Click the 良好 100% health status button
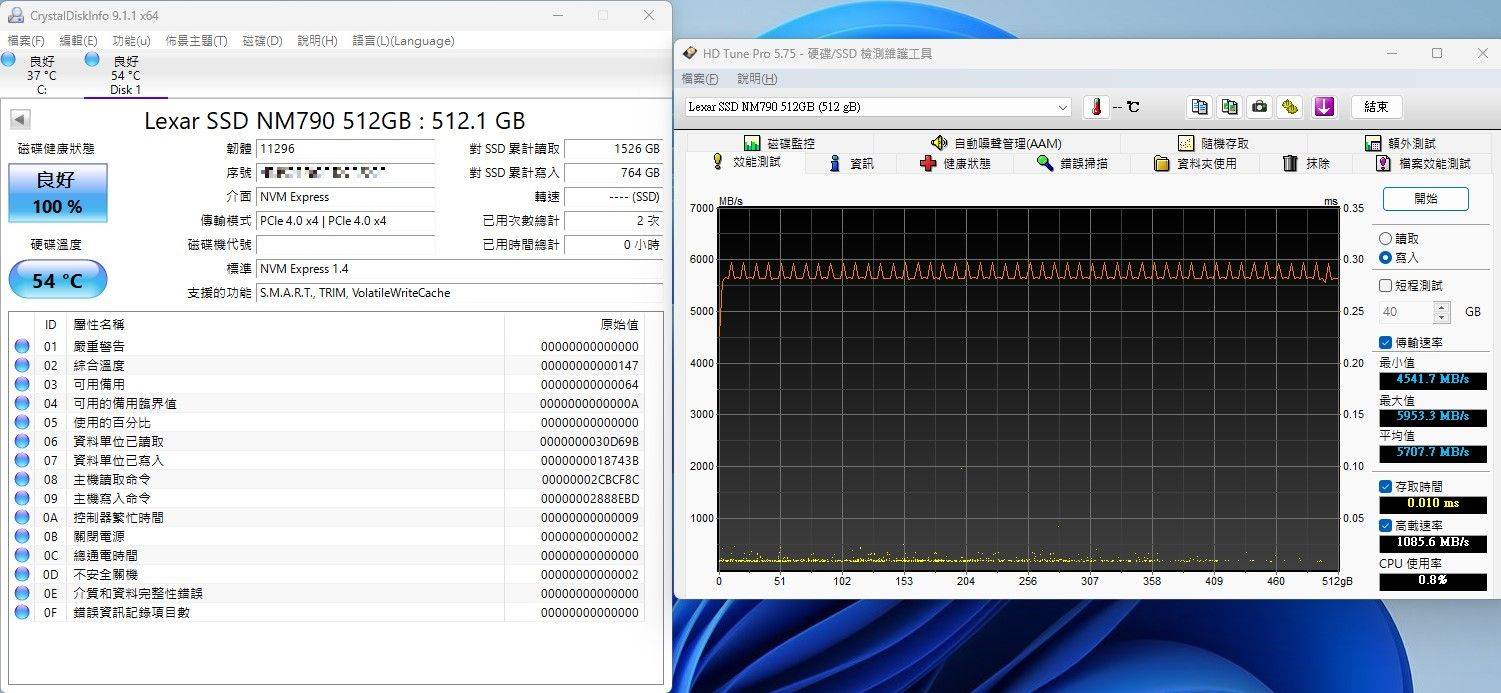1501x693 pixels. [x=57, y=193]
